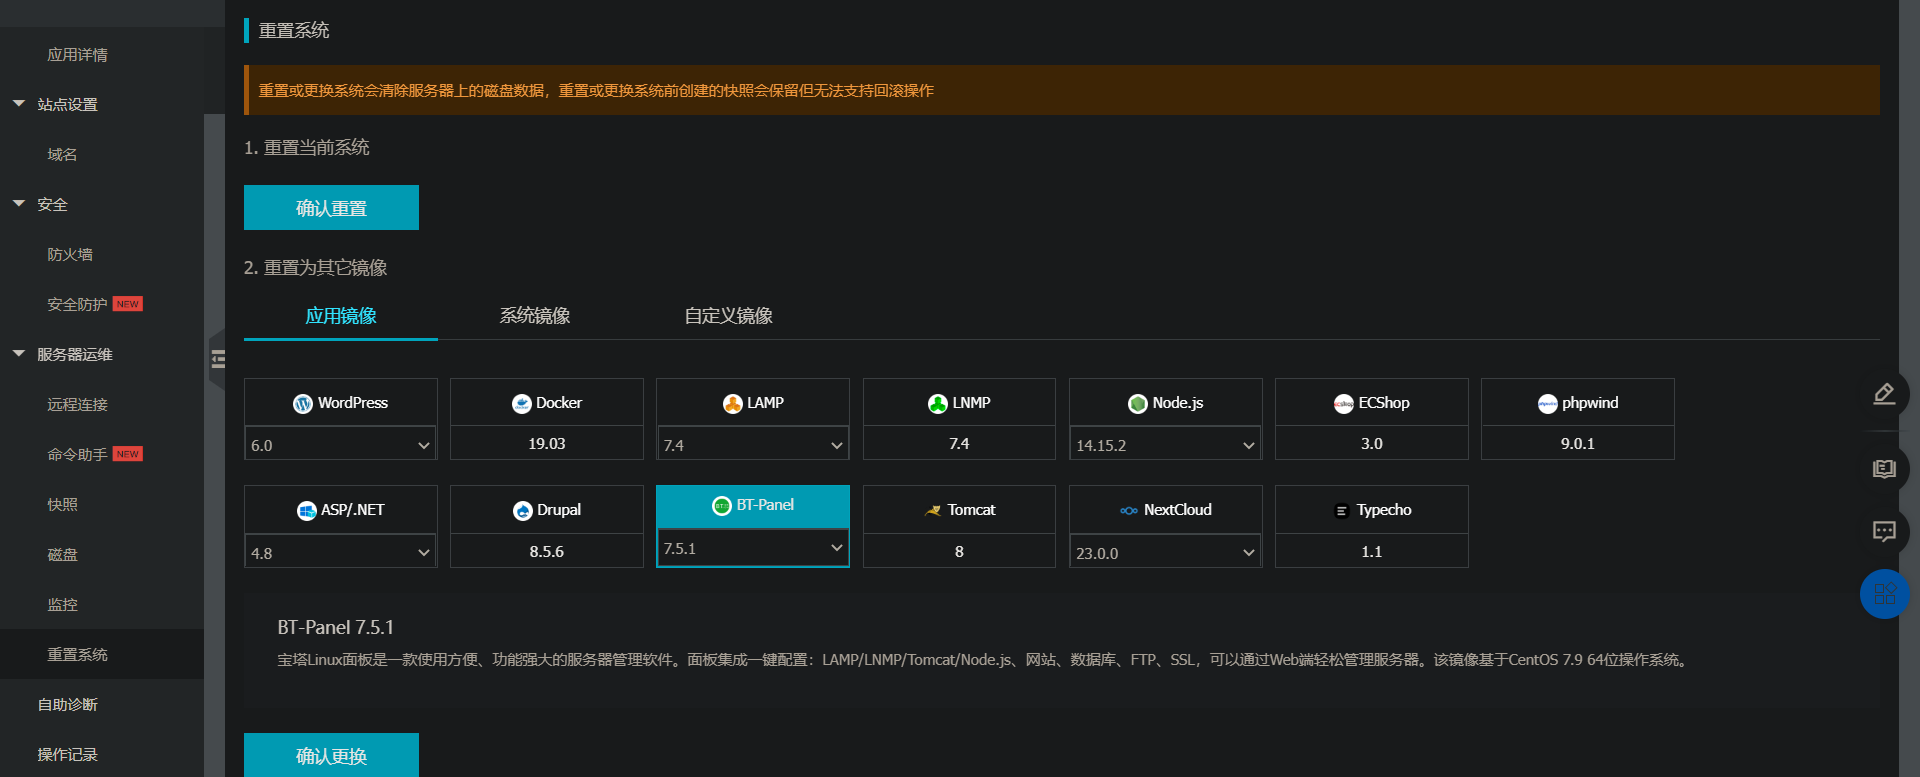
Task: Click the ASP/.NET logo icon
Action: 307,511
